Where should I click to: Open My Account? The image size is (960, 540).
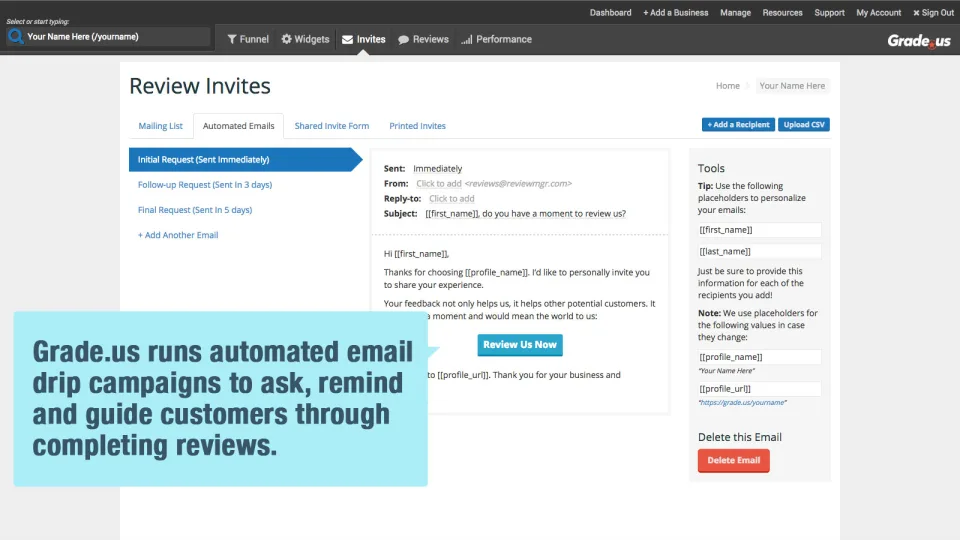(x=879, y=12)
